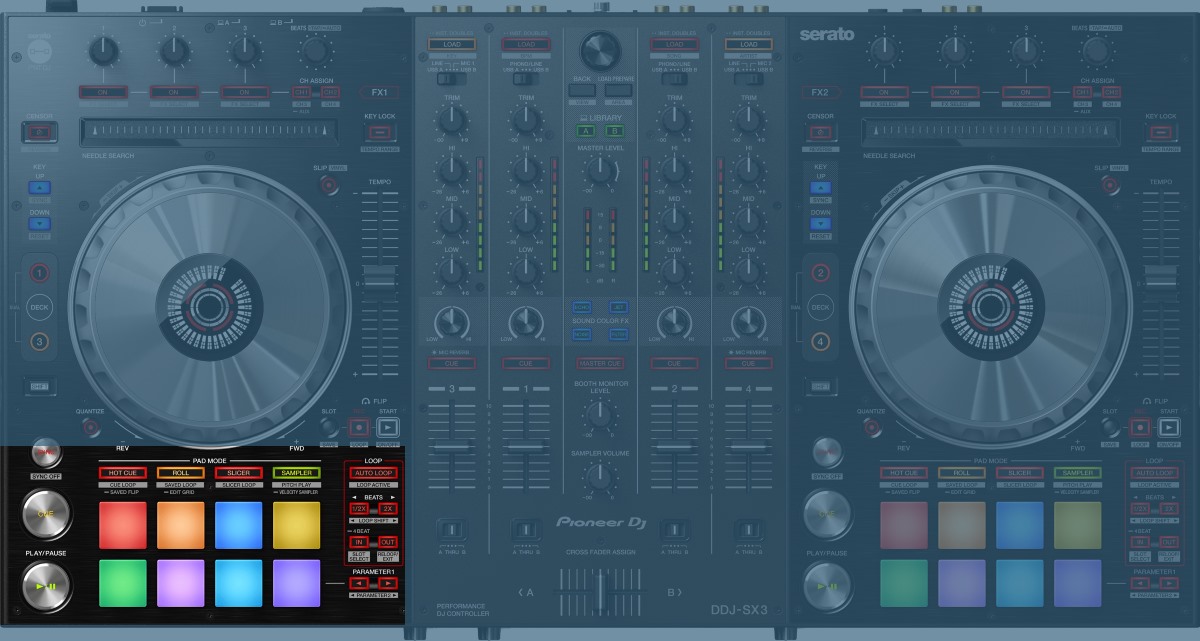Hit the left deck PLAY/PAUSE button
The image size is (1200, 641).
point(46,587)
